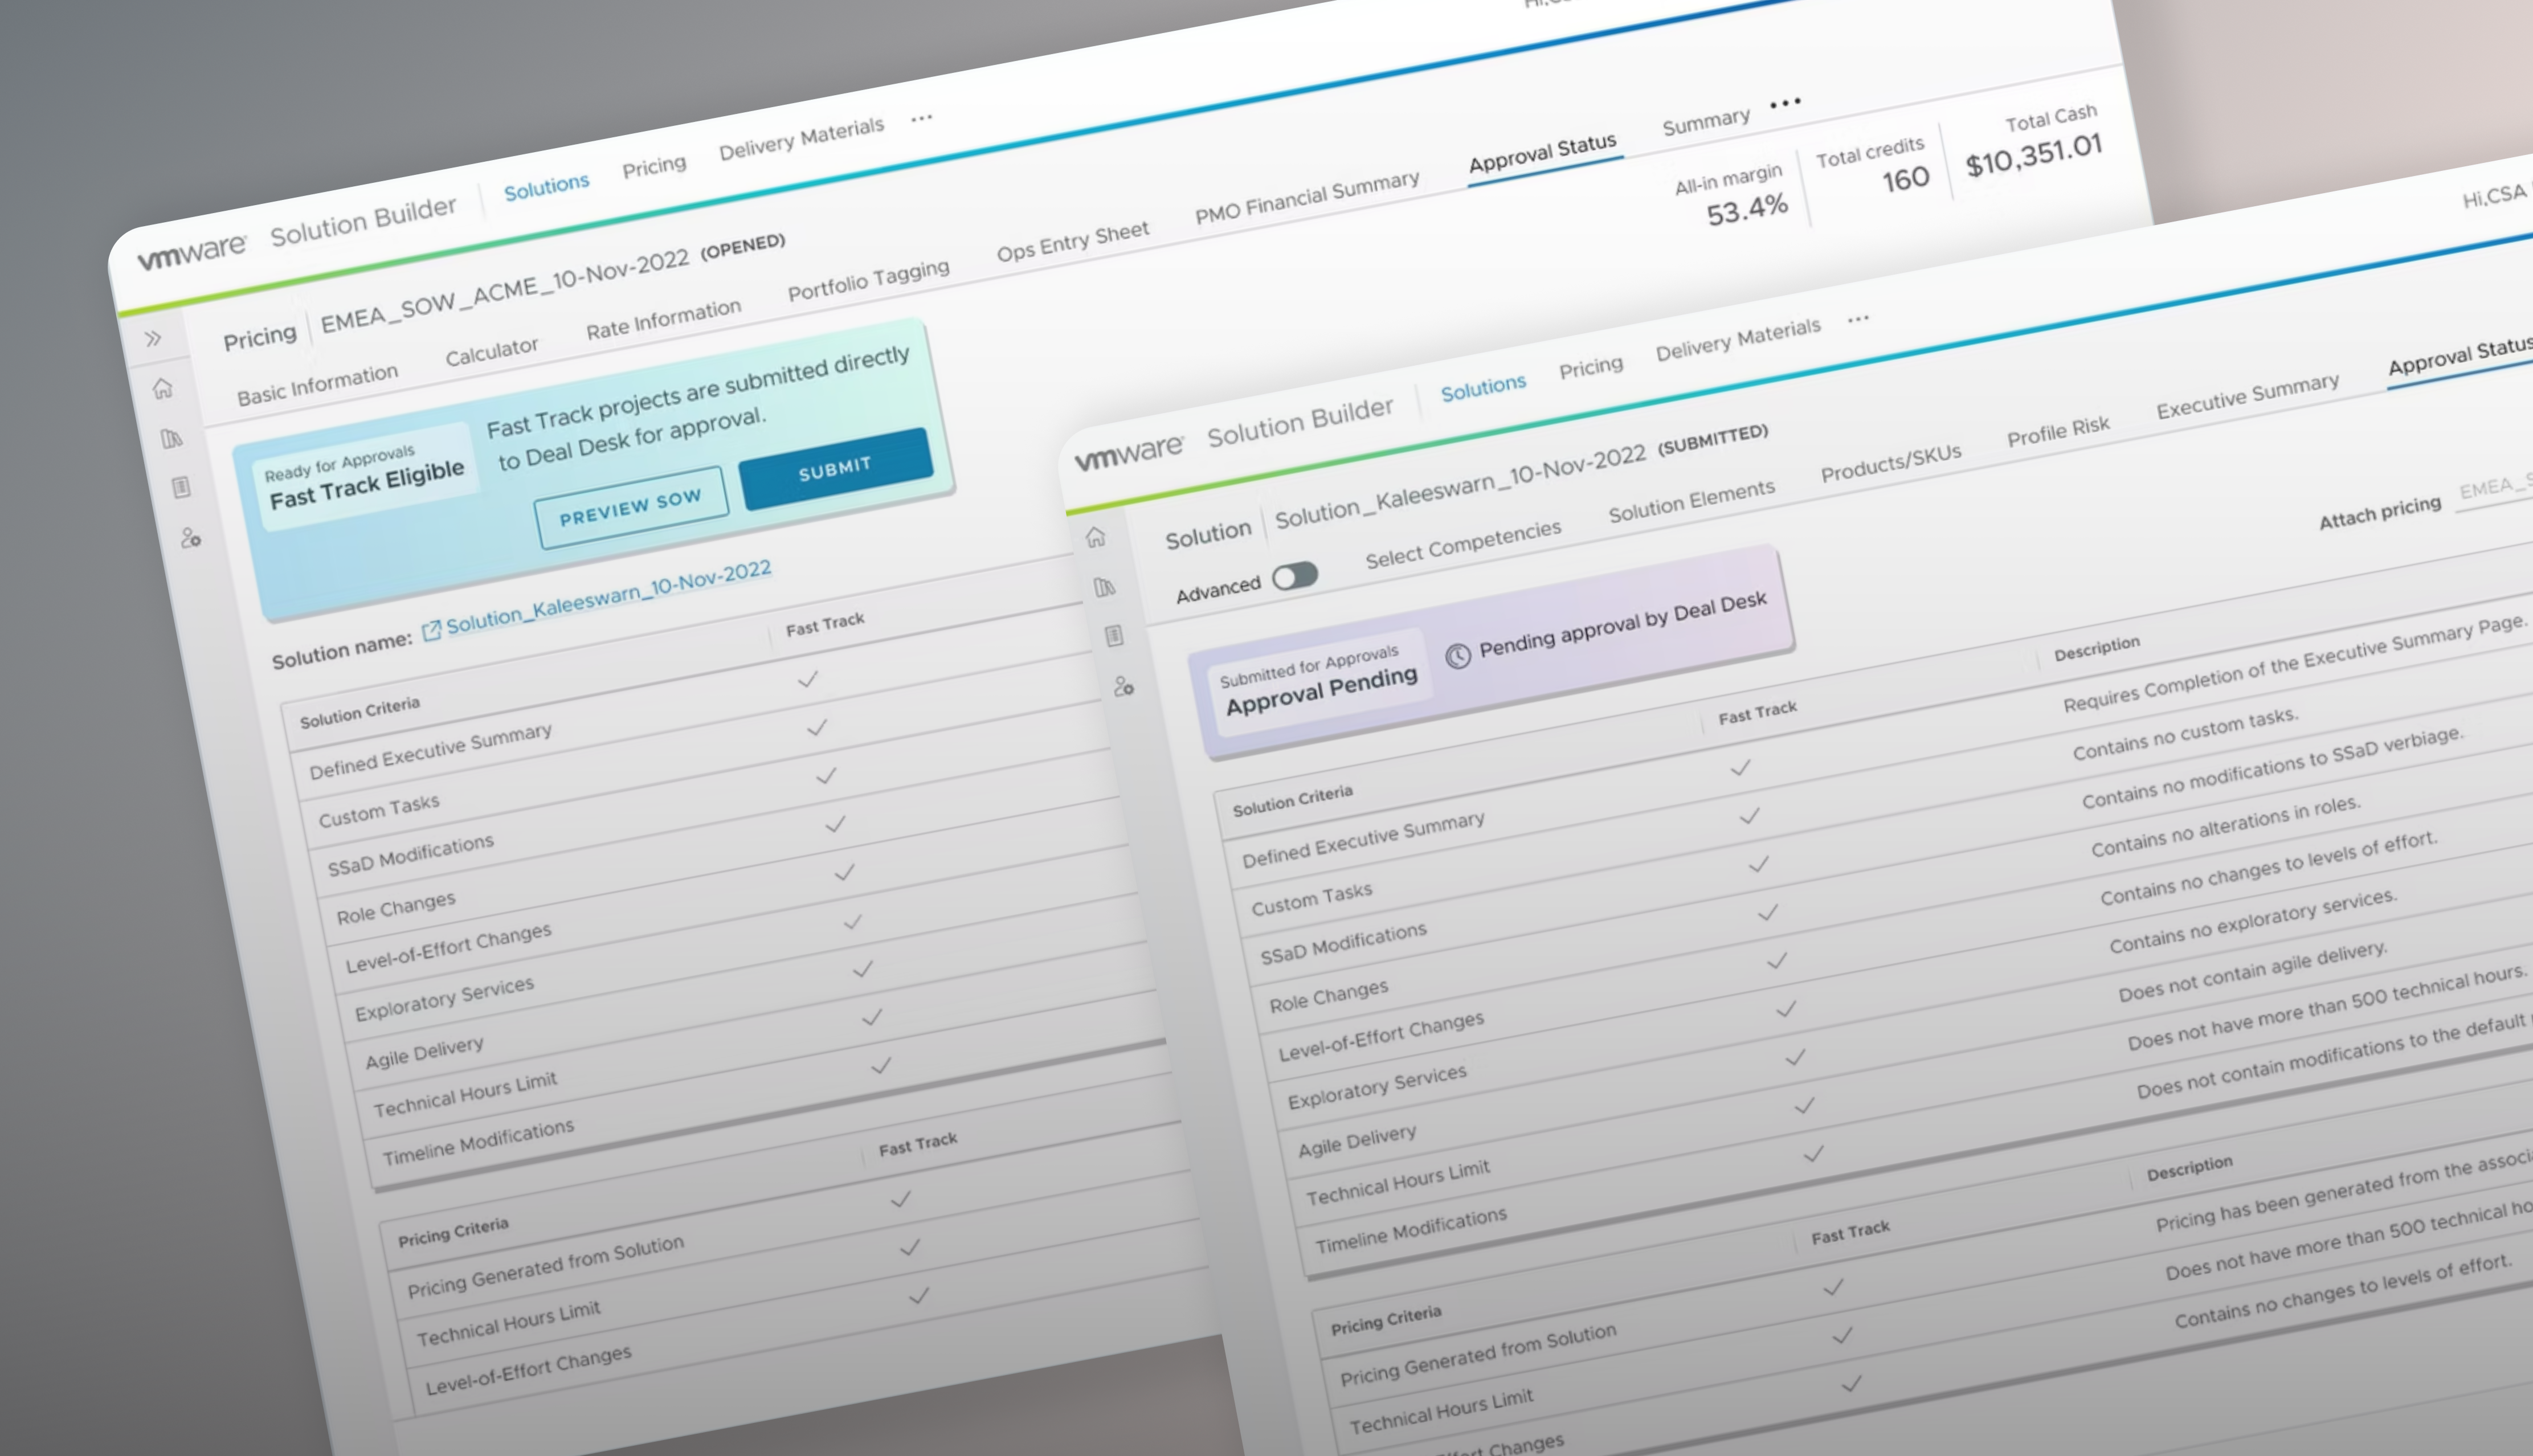The height and width of the screenshot is (1456, 2533).
Task: Open Approval Status tab in the Solution window
Action: pyautogui.click(x=2460, y=356)
